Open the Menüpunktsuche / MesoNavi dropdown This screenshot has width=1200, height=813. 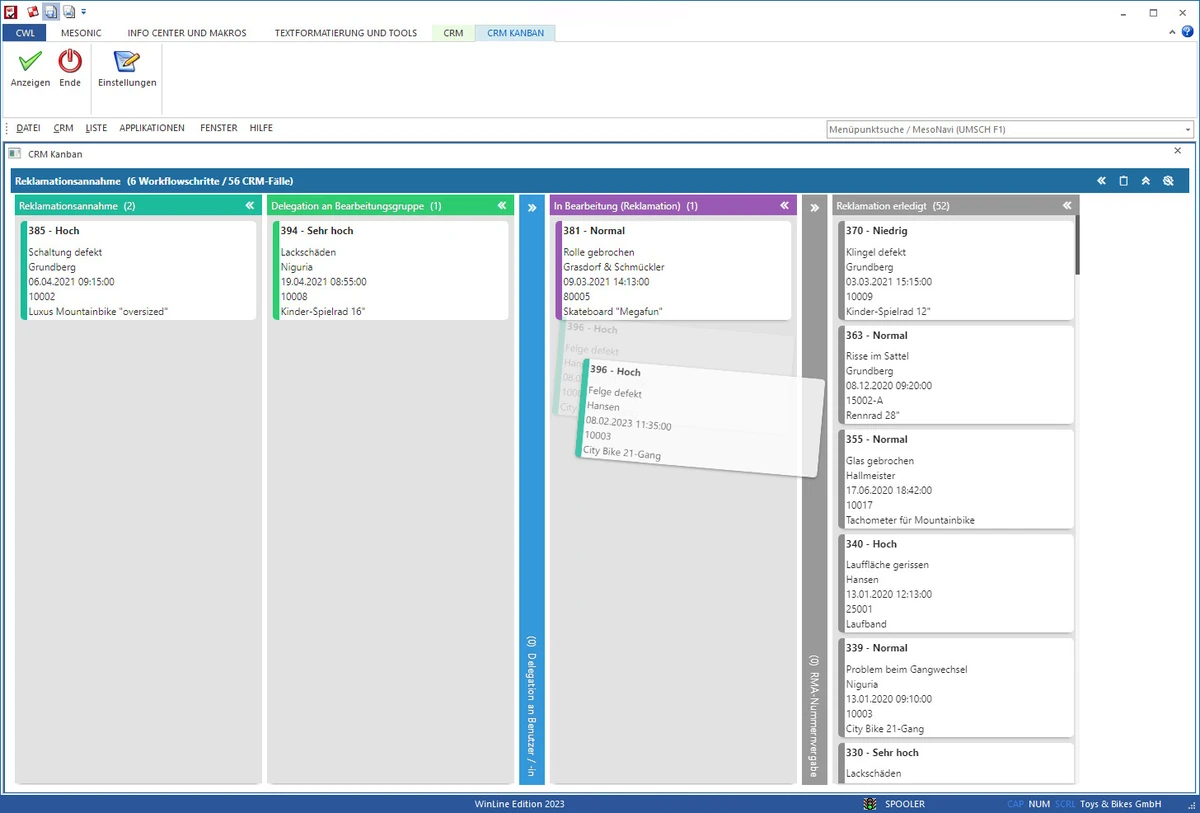1188,130
